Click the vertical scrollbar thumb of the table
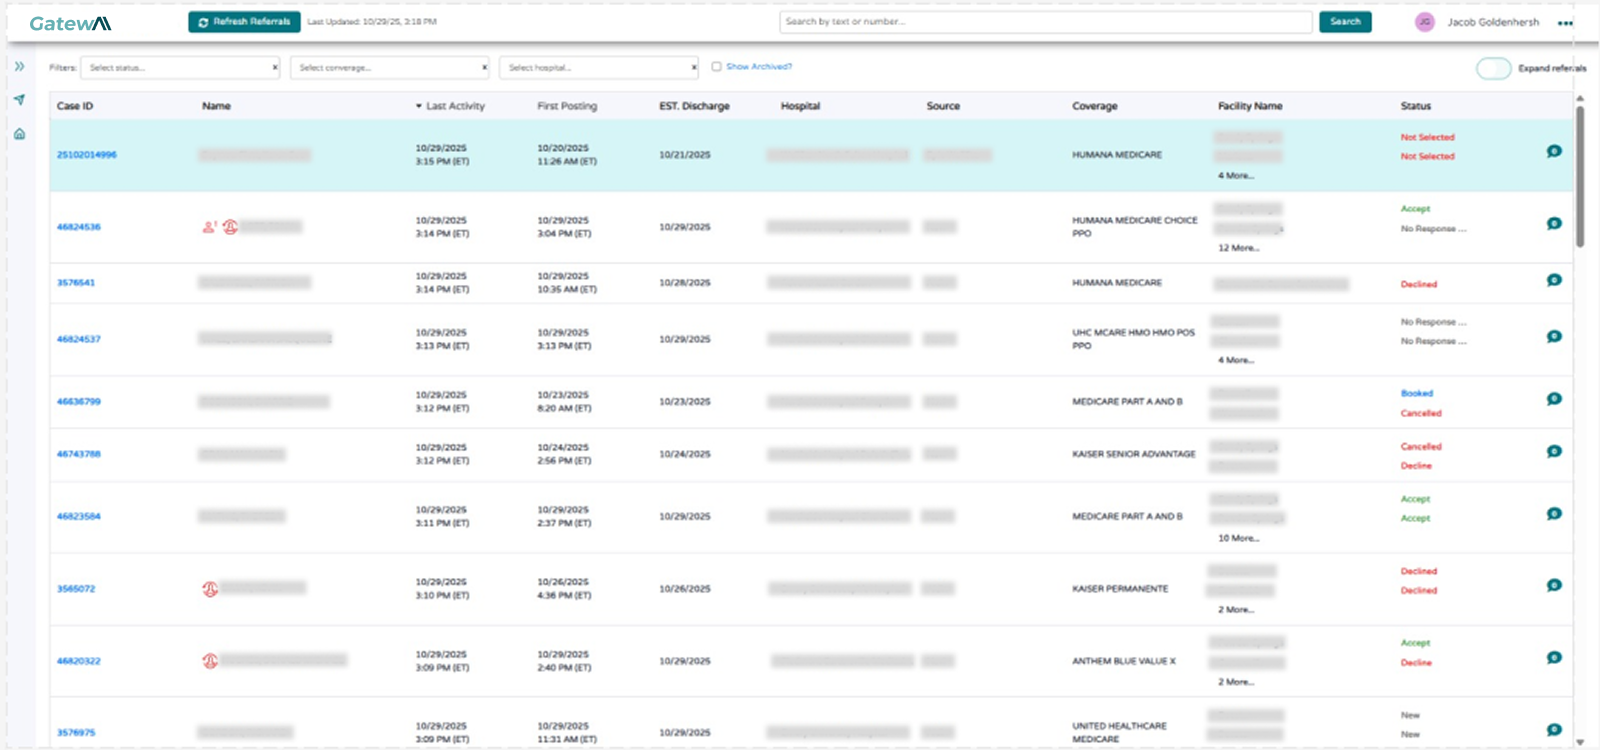 1580,176
